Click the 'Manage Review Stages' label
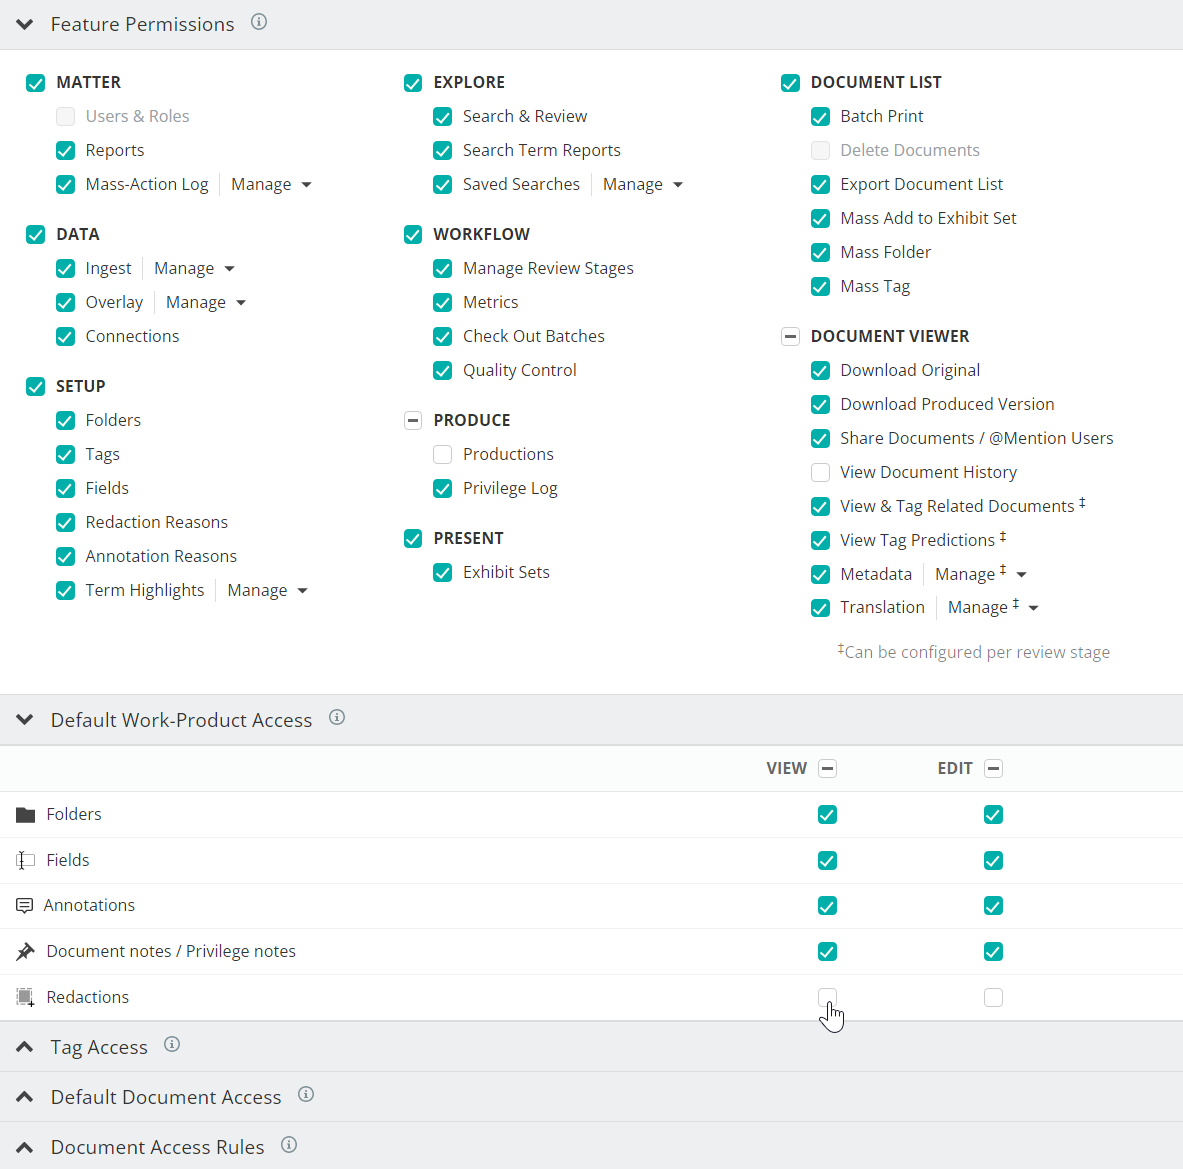The height and width of the screenshot is (1169, 1183). point(548,269)
